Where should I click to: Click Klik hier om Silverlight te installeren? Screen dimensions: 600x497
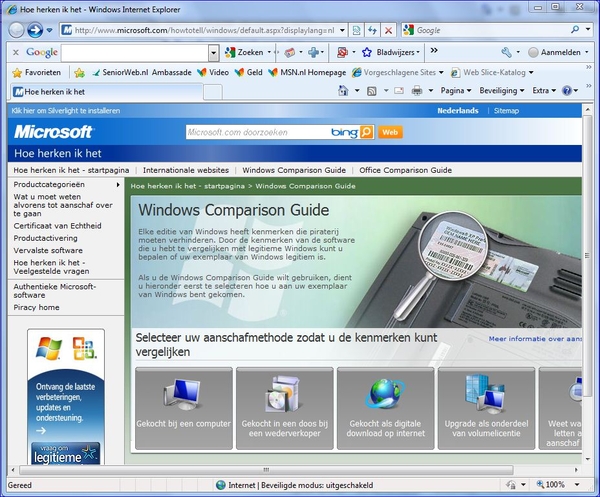pyautogui.click(x=65, y=111)
